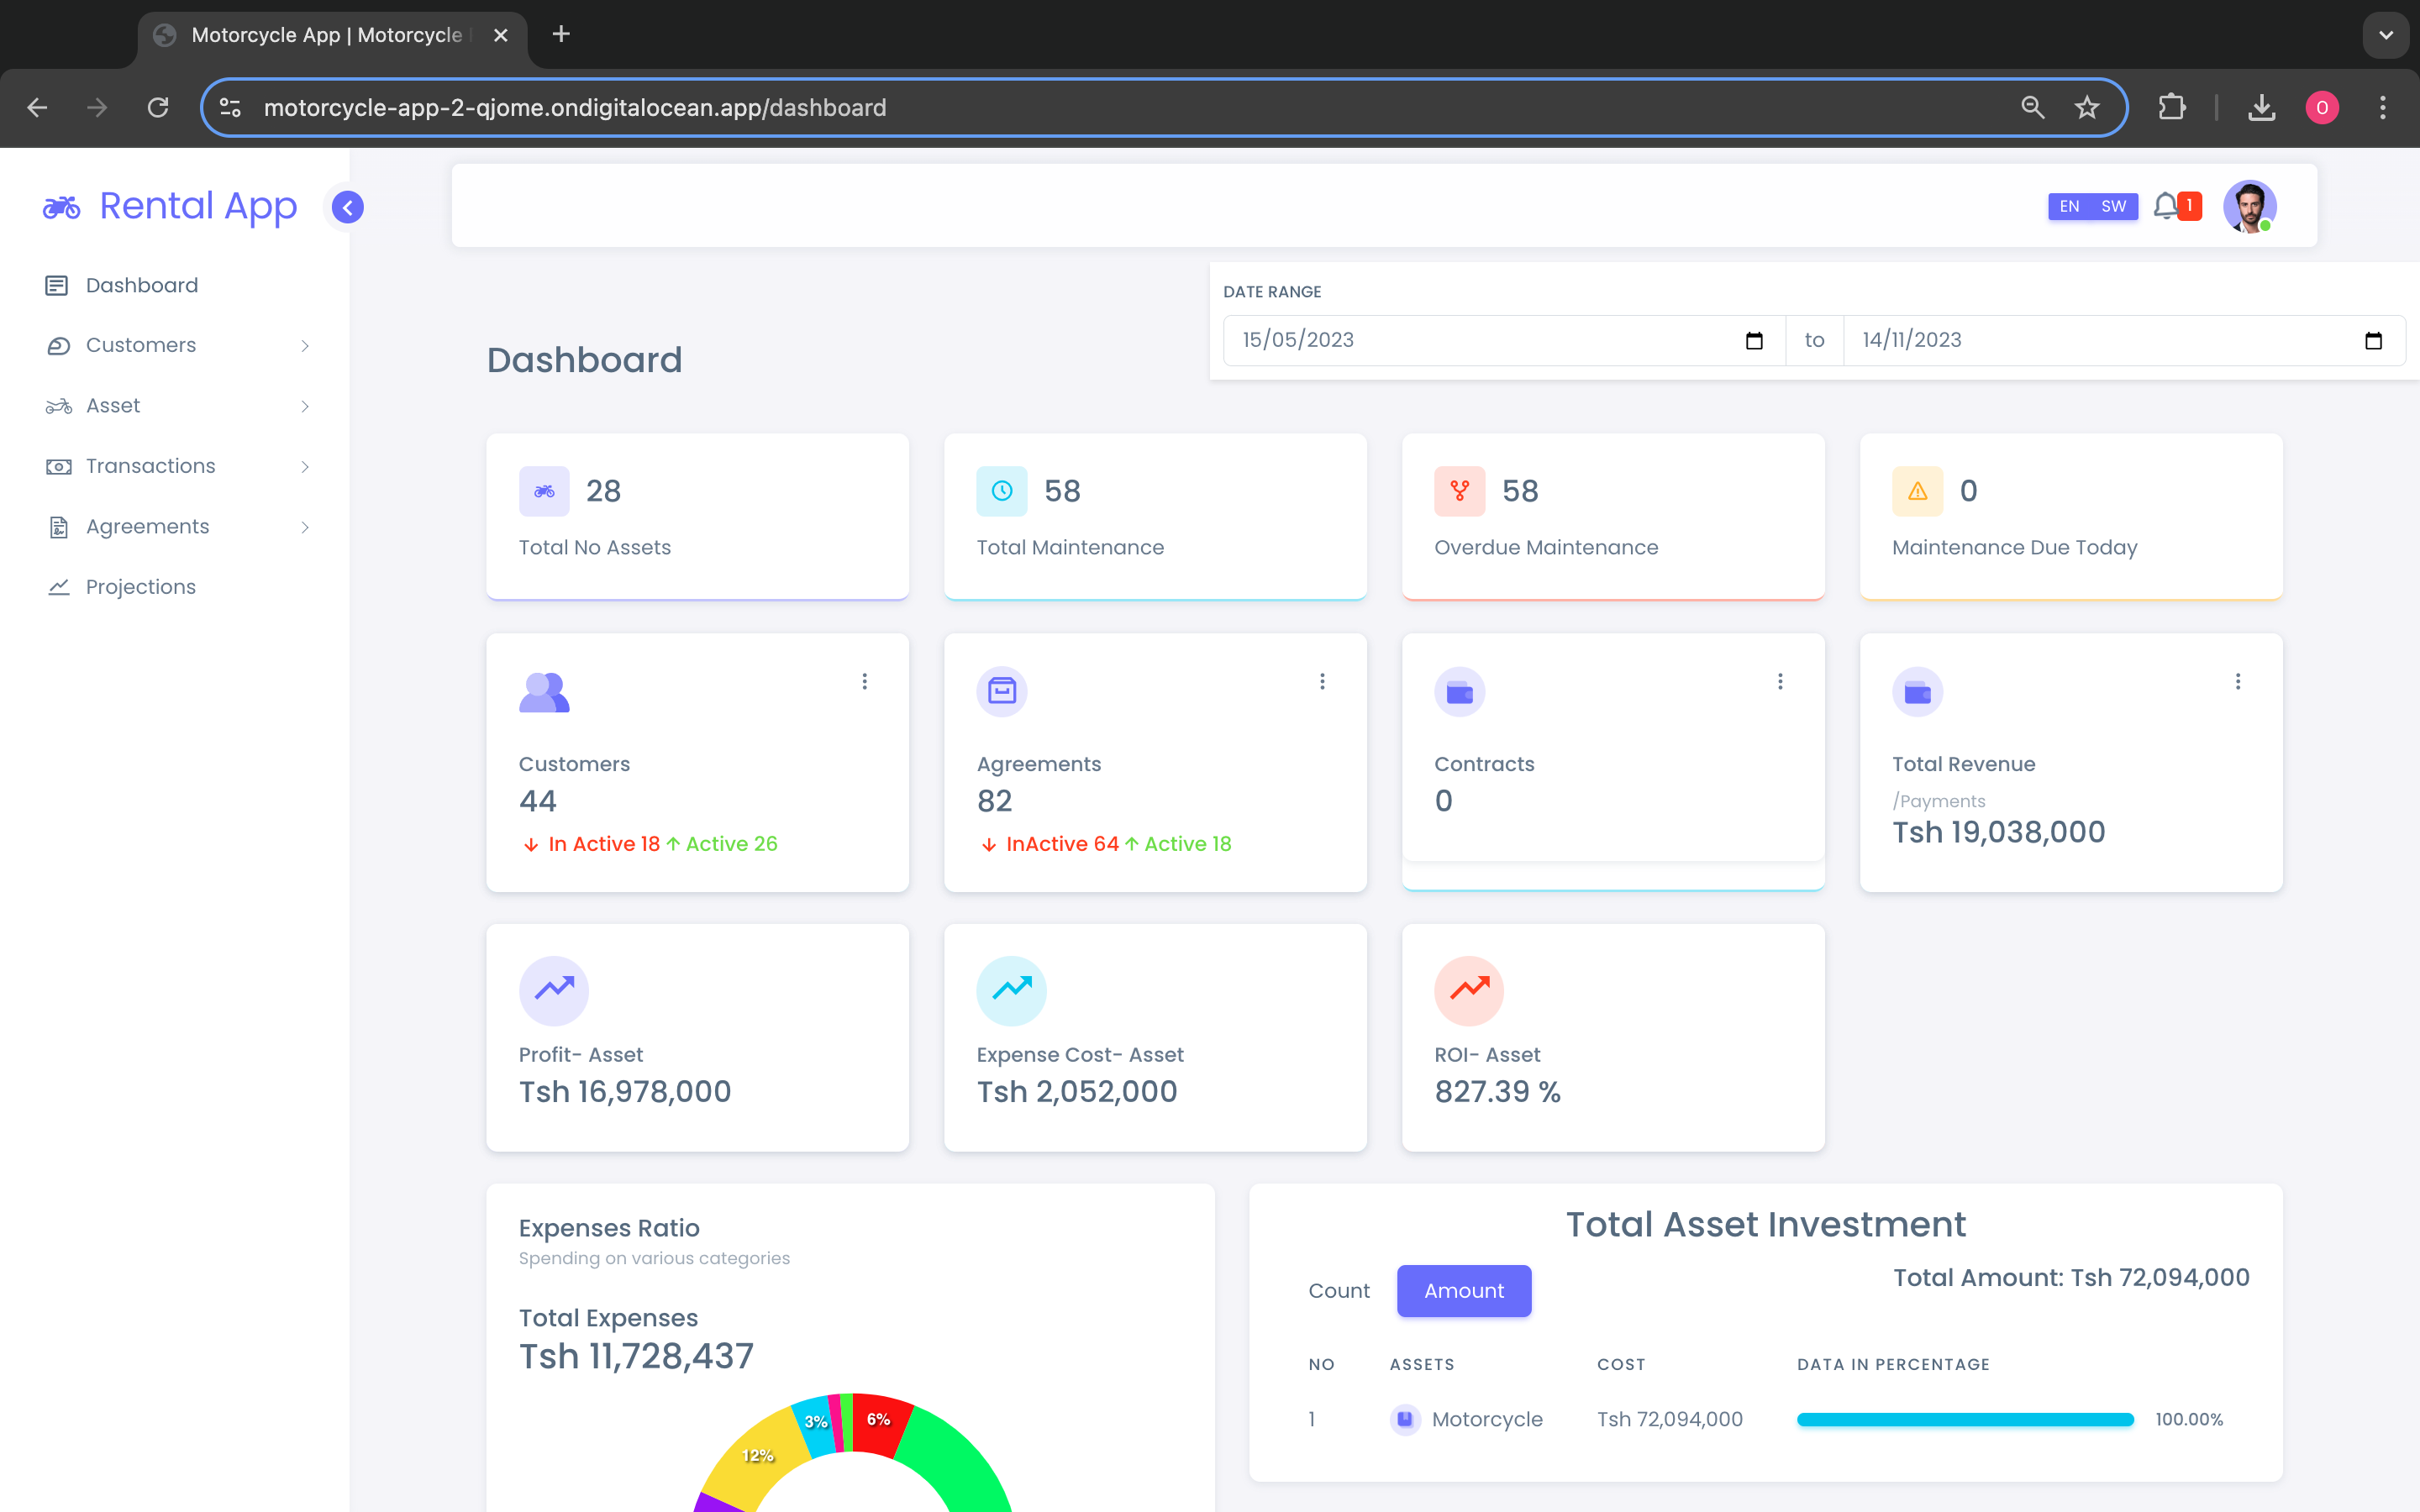Open the start date calendar picker icon
The width and height of the screenshot is (2420, 1512).
pos(1753,341)
